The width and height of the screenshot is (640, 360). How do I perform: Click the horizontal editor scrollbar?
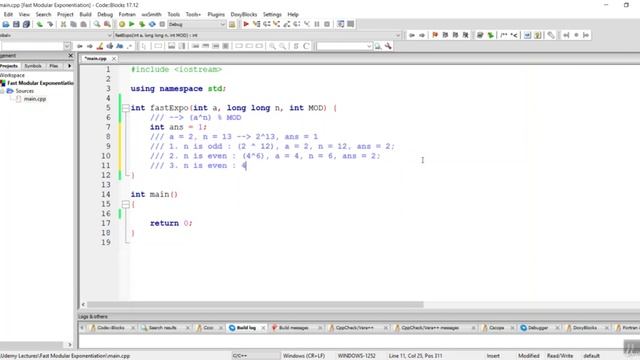click(x=256, y=304)
